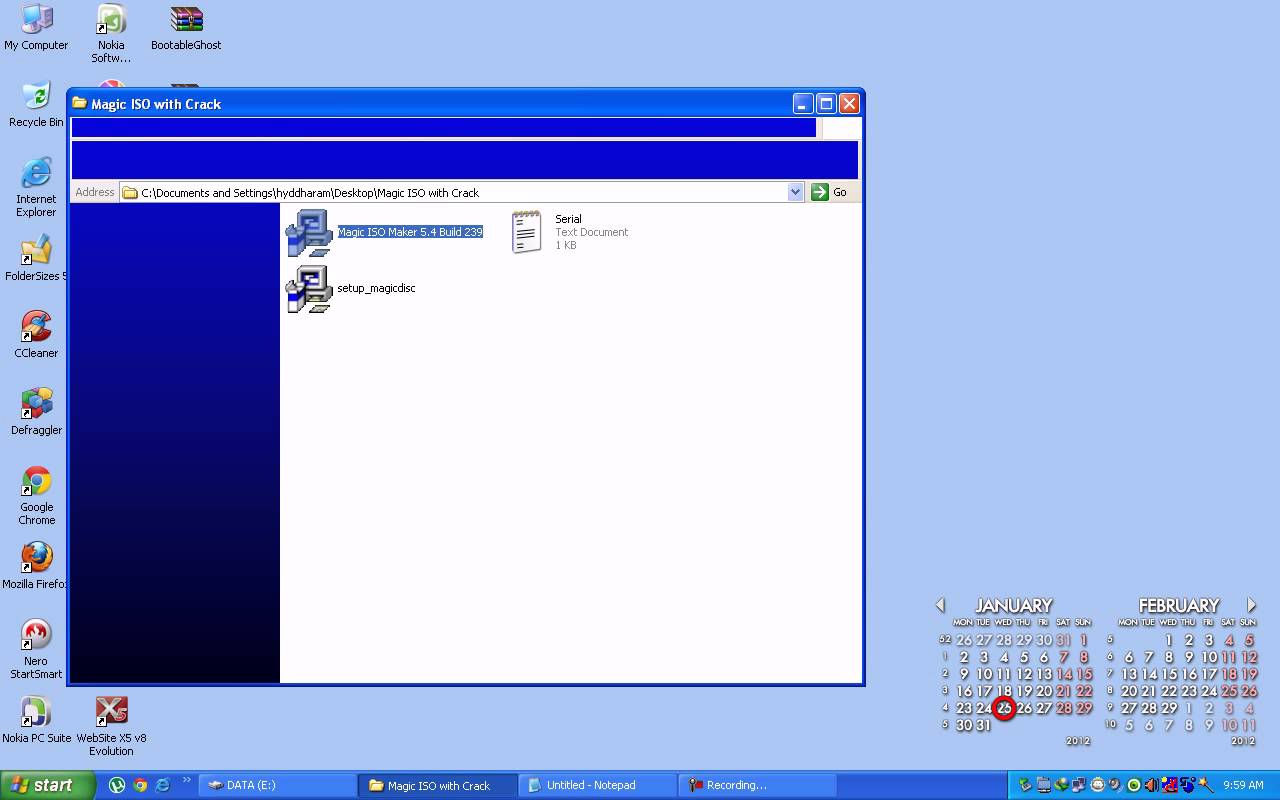
Task: Click the Serial file name label
Action: [568, 219]
